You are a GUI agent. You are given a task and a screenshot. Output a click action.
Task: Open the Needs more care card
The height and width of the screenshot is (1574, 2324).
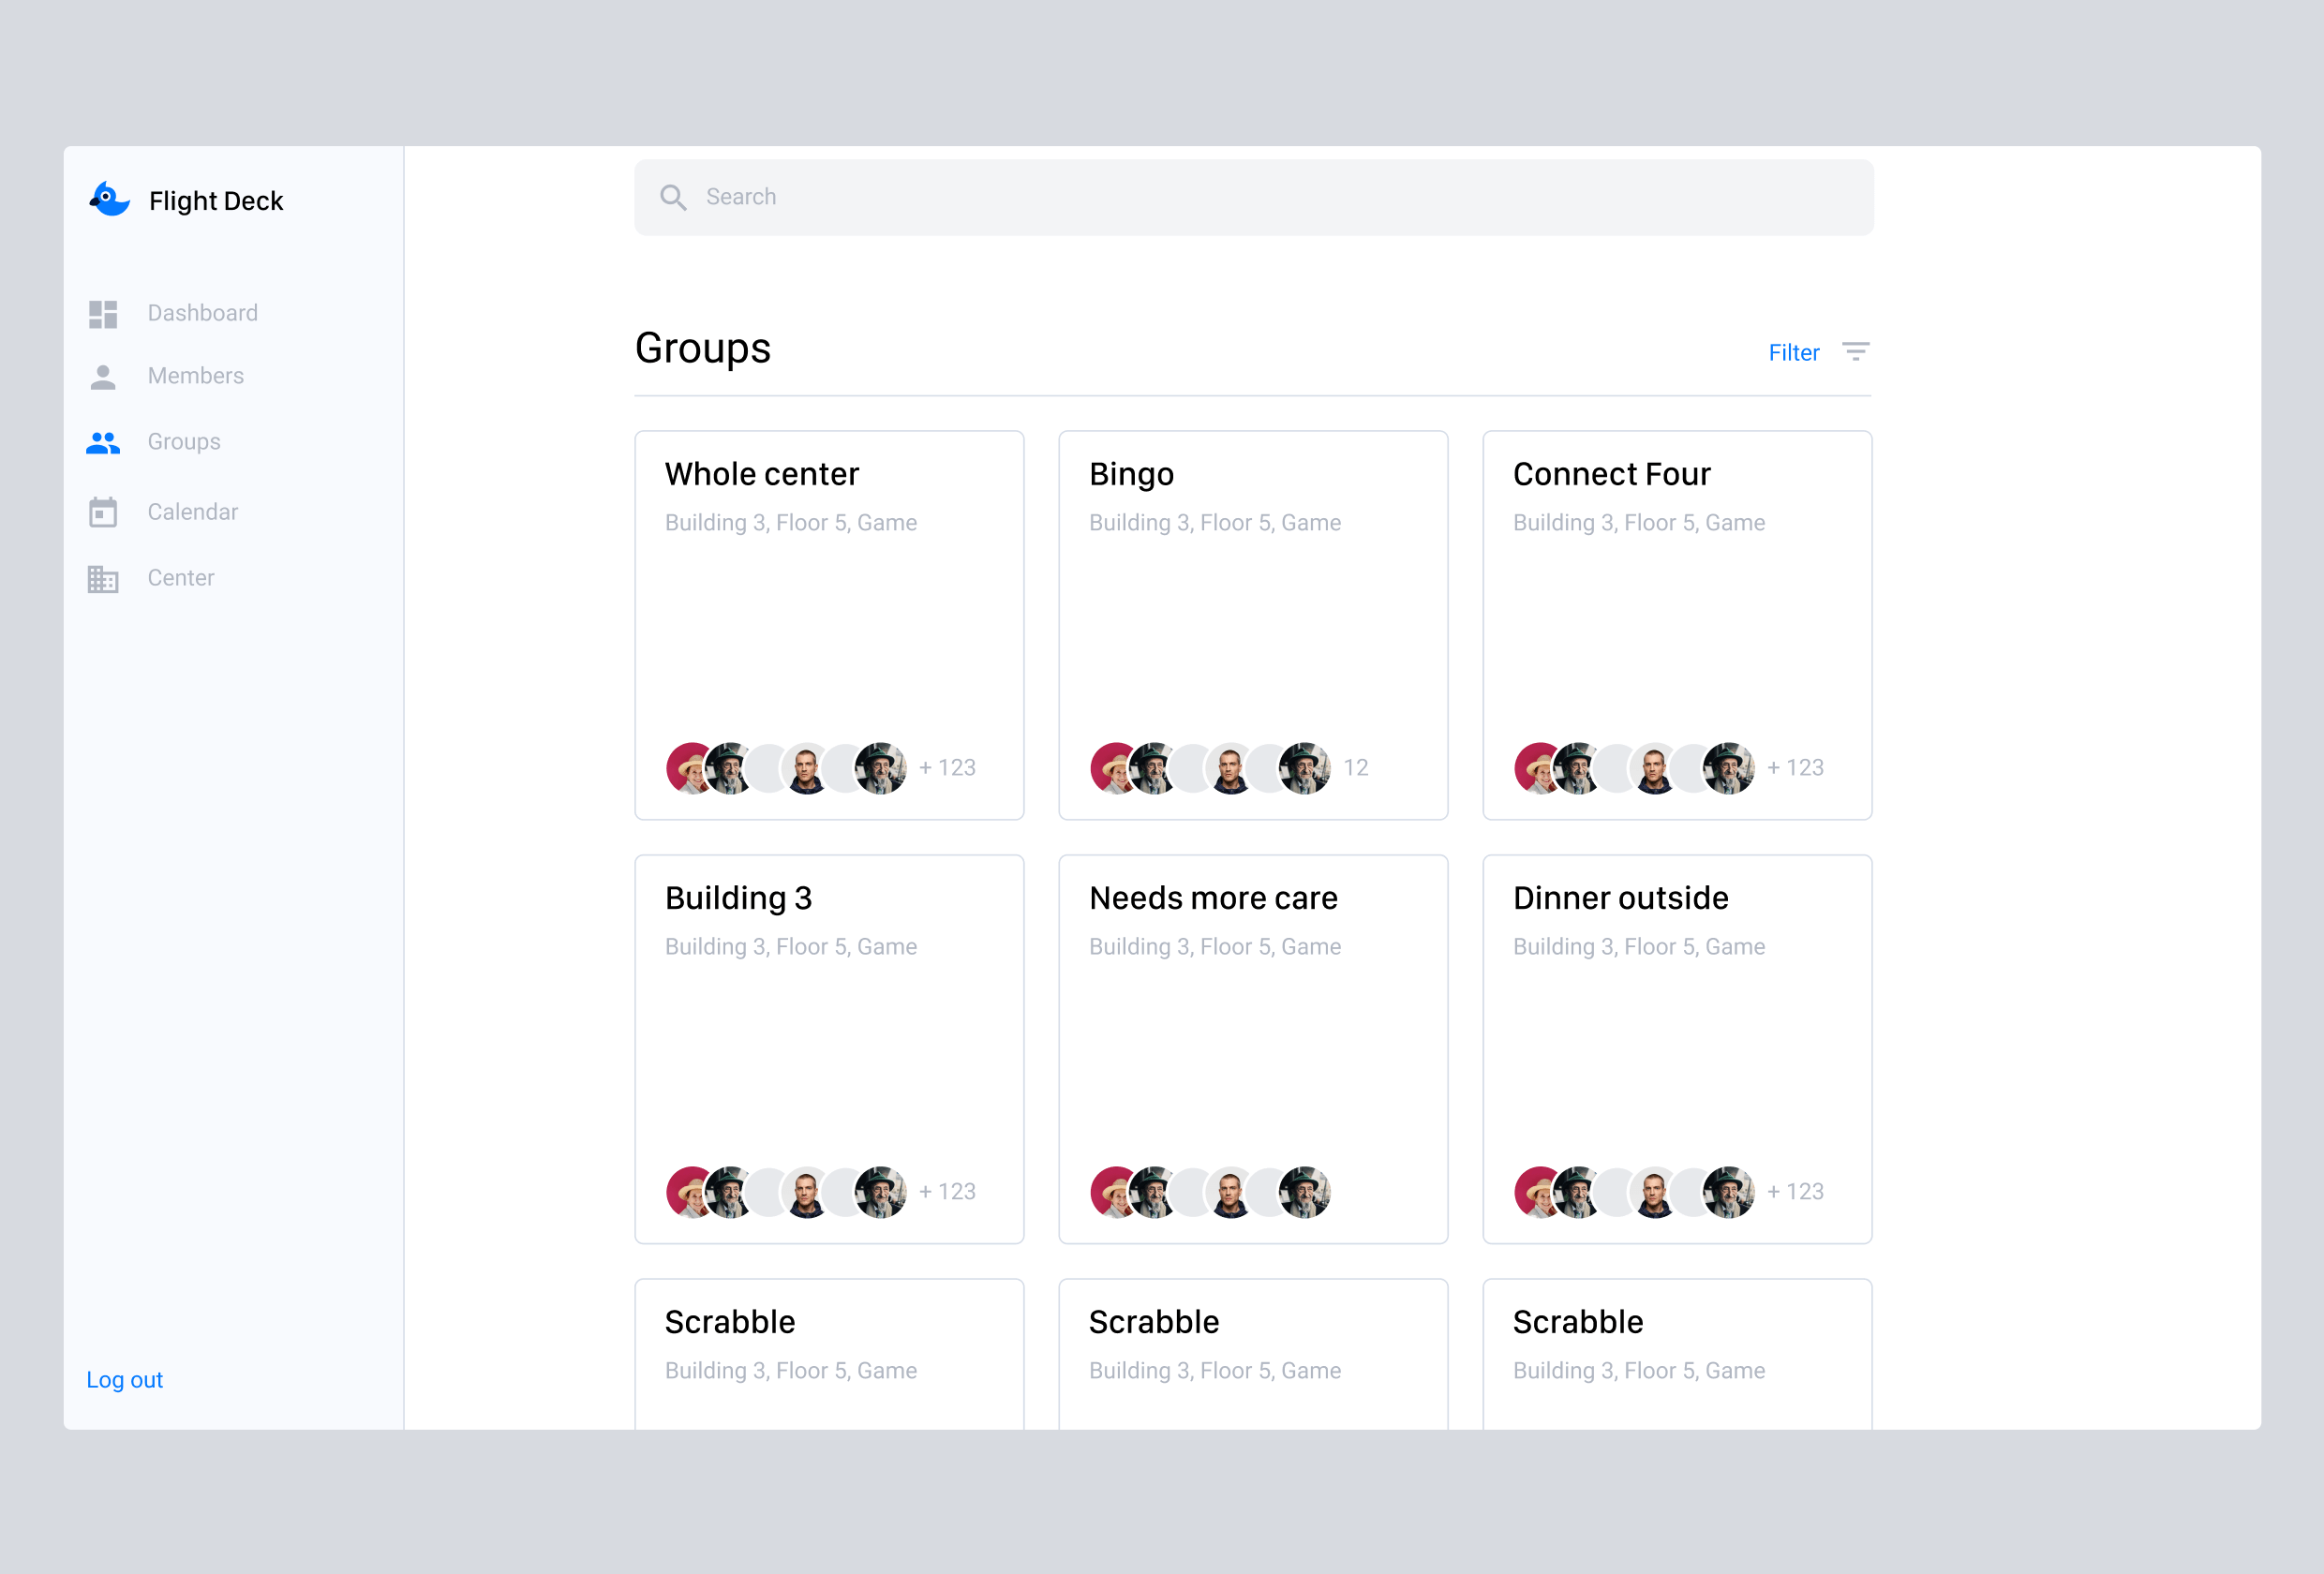click(x=1252, y=1048)
